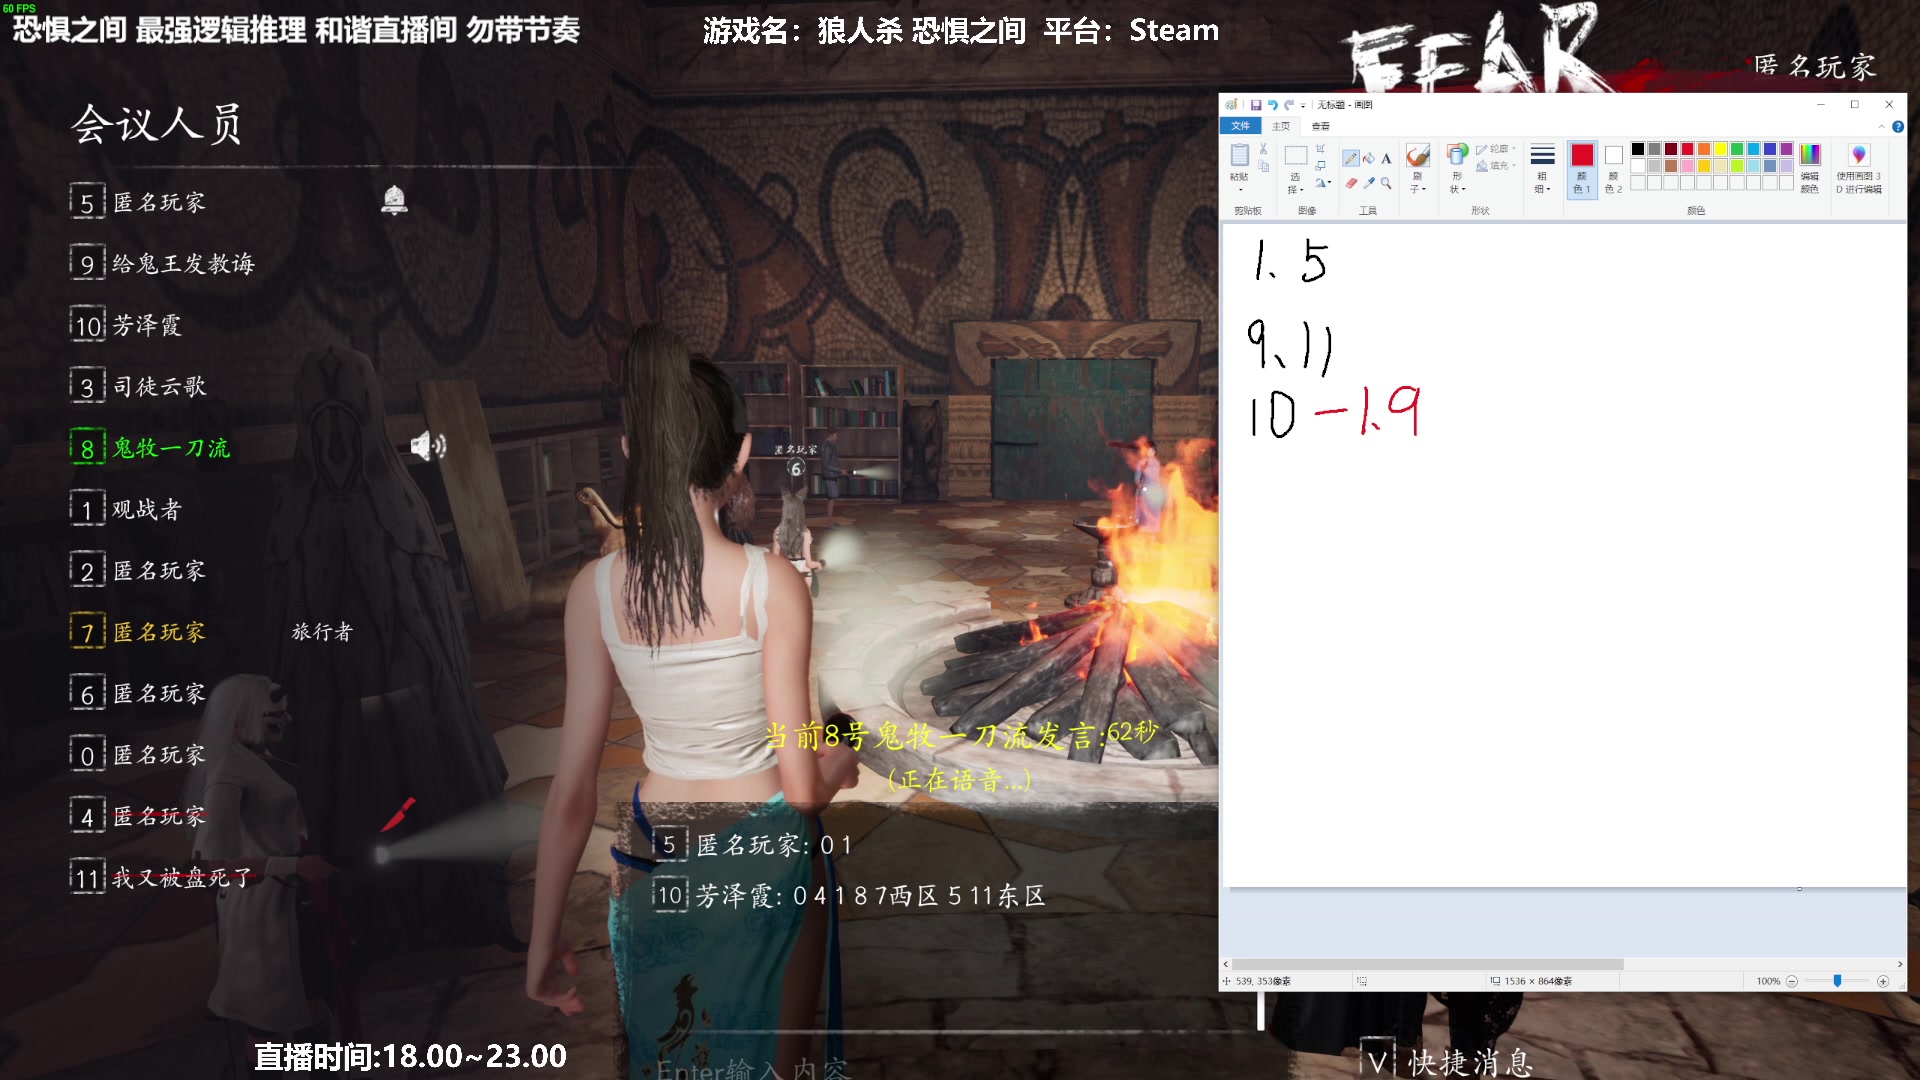Select player 10 芳泽霞 in list
Image resolution: width=1920 pixels, height=1080 pixels.
(x=127, y=325)
